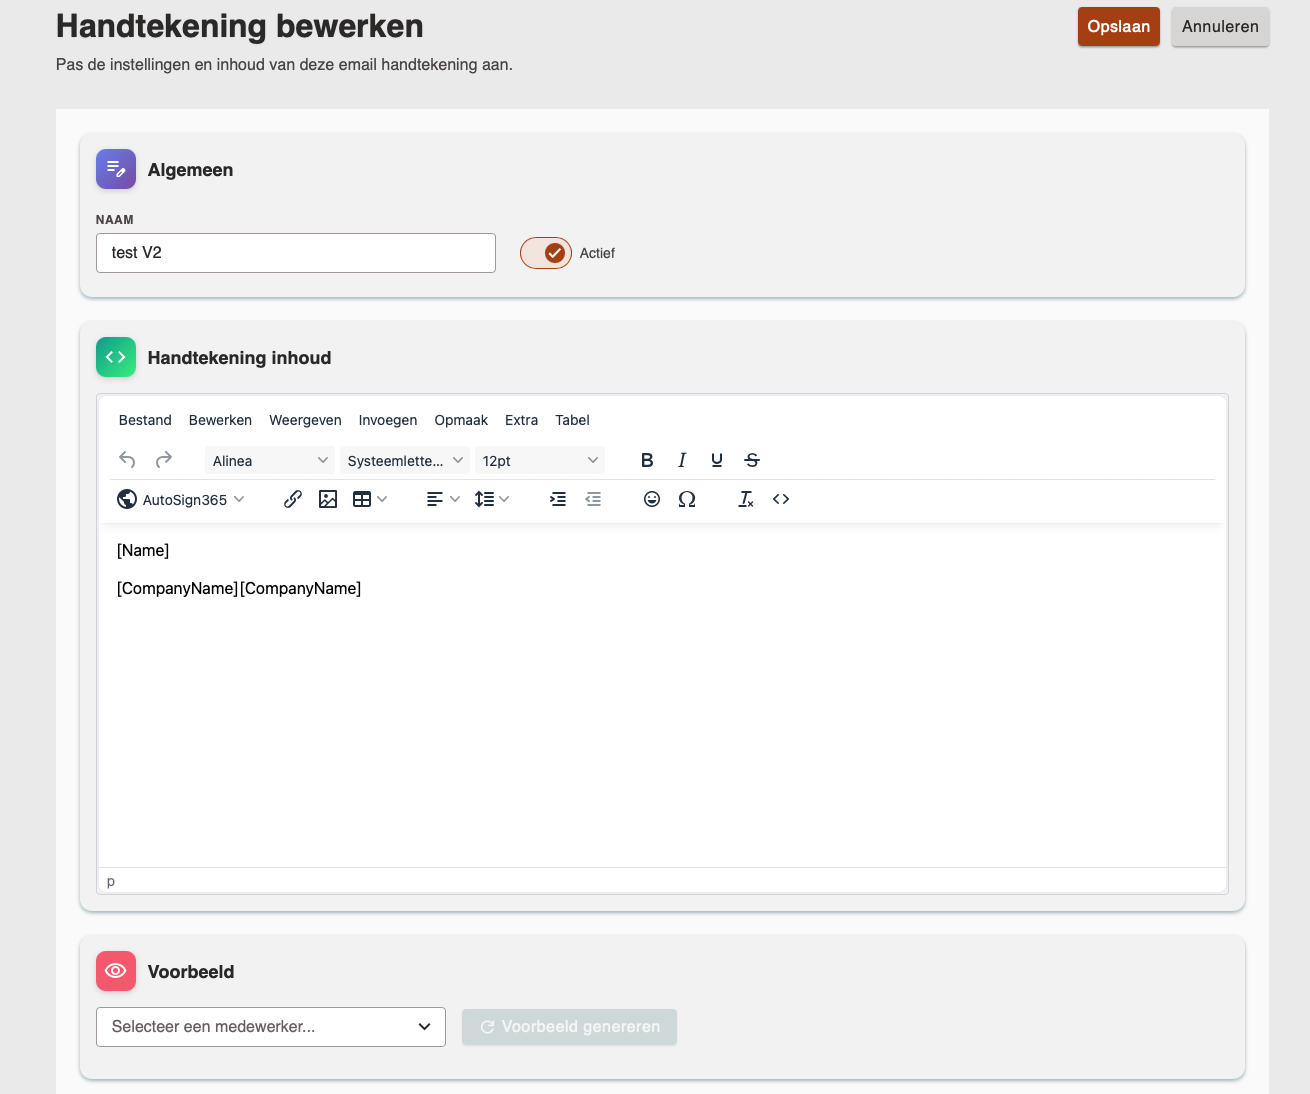Screen dimensions: 1310x1094
Task: Open the emoji picker
Action: click(652, 499)
